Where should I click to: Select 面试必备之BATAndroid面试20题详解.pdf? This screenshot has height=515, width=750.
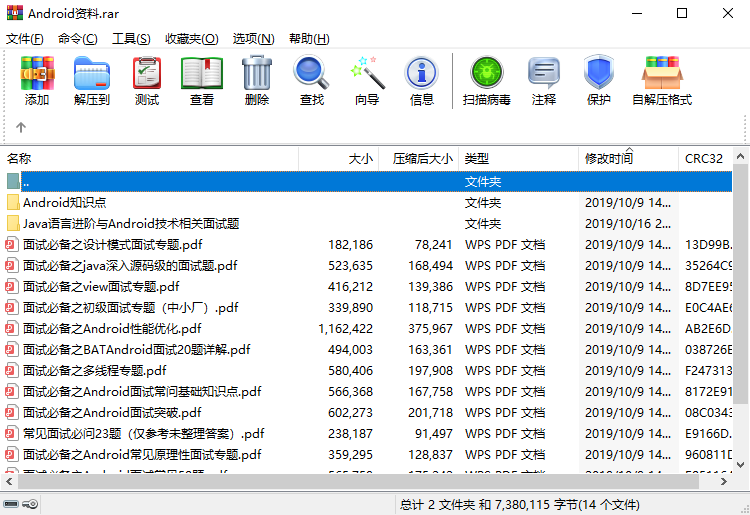[x=136, y=350]
